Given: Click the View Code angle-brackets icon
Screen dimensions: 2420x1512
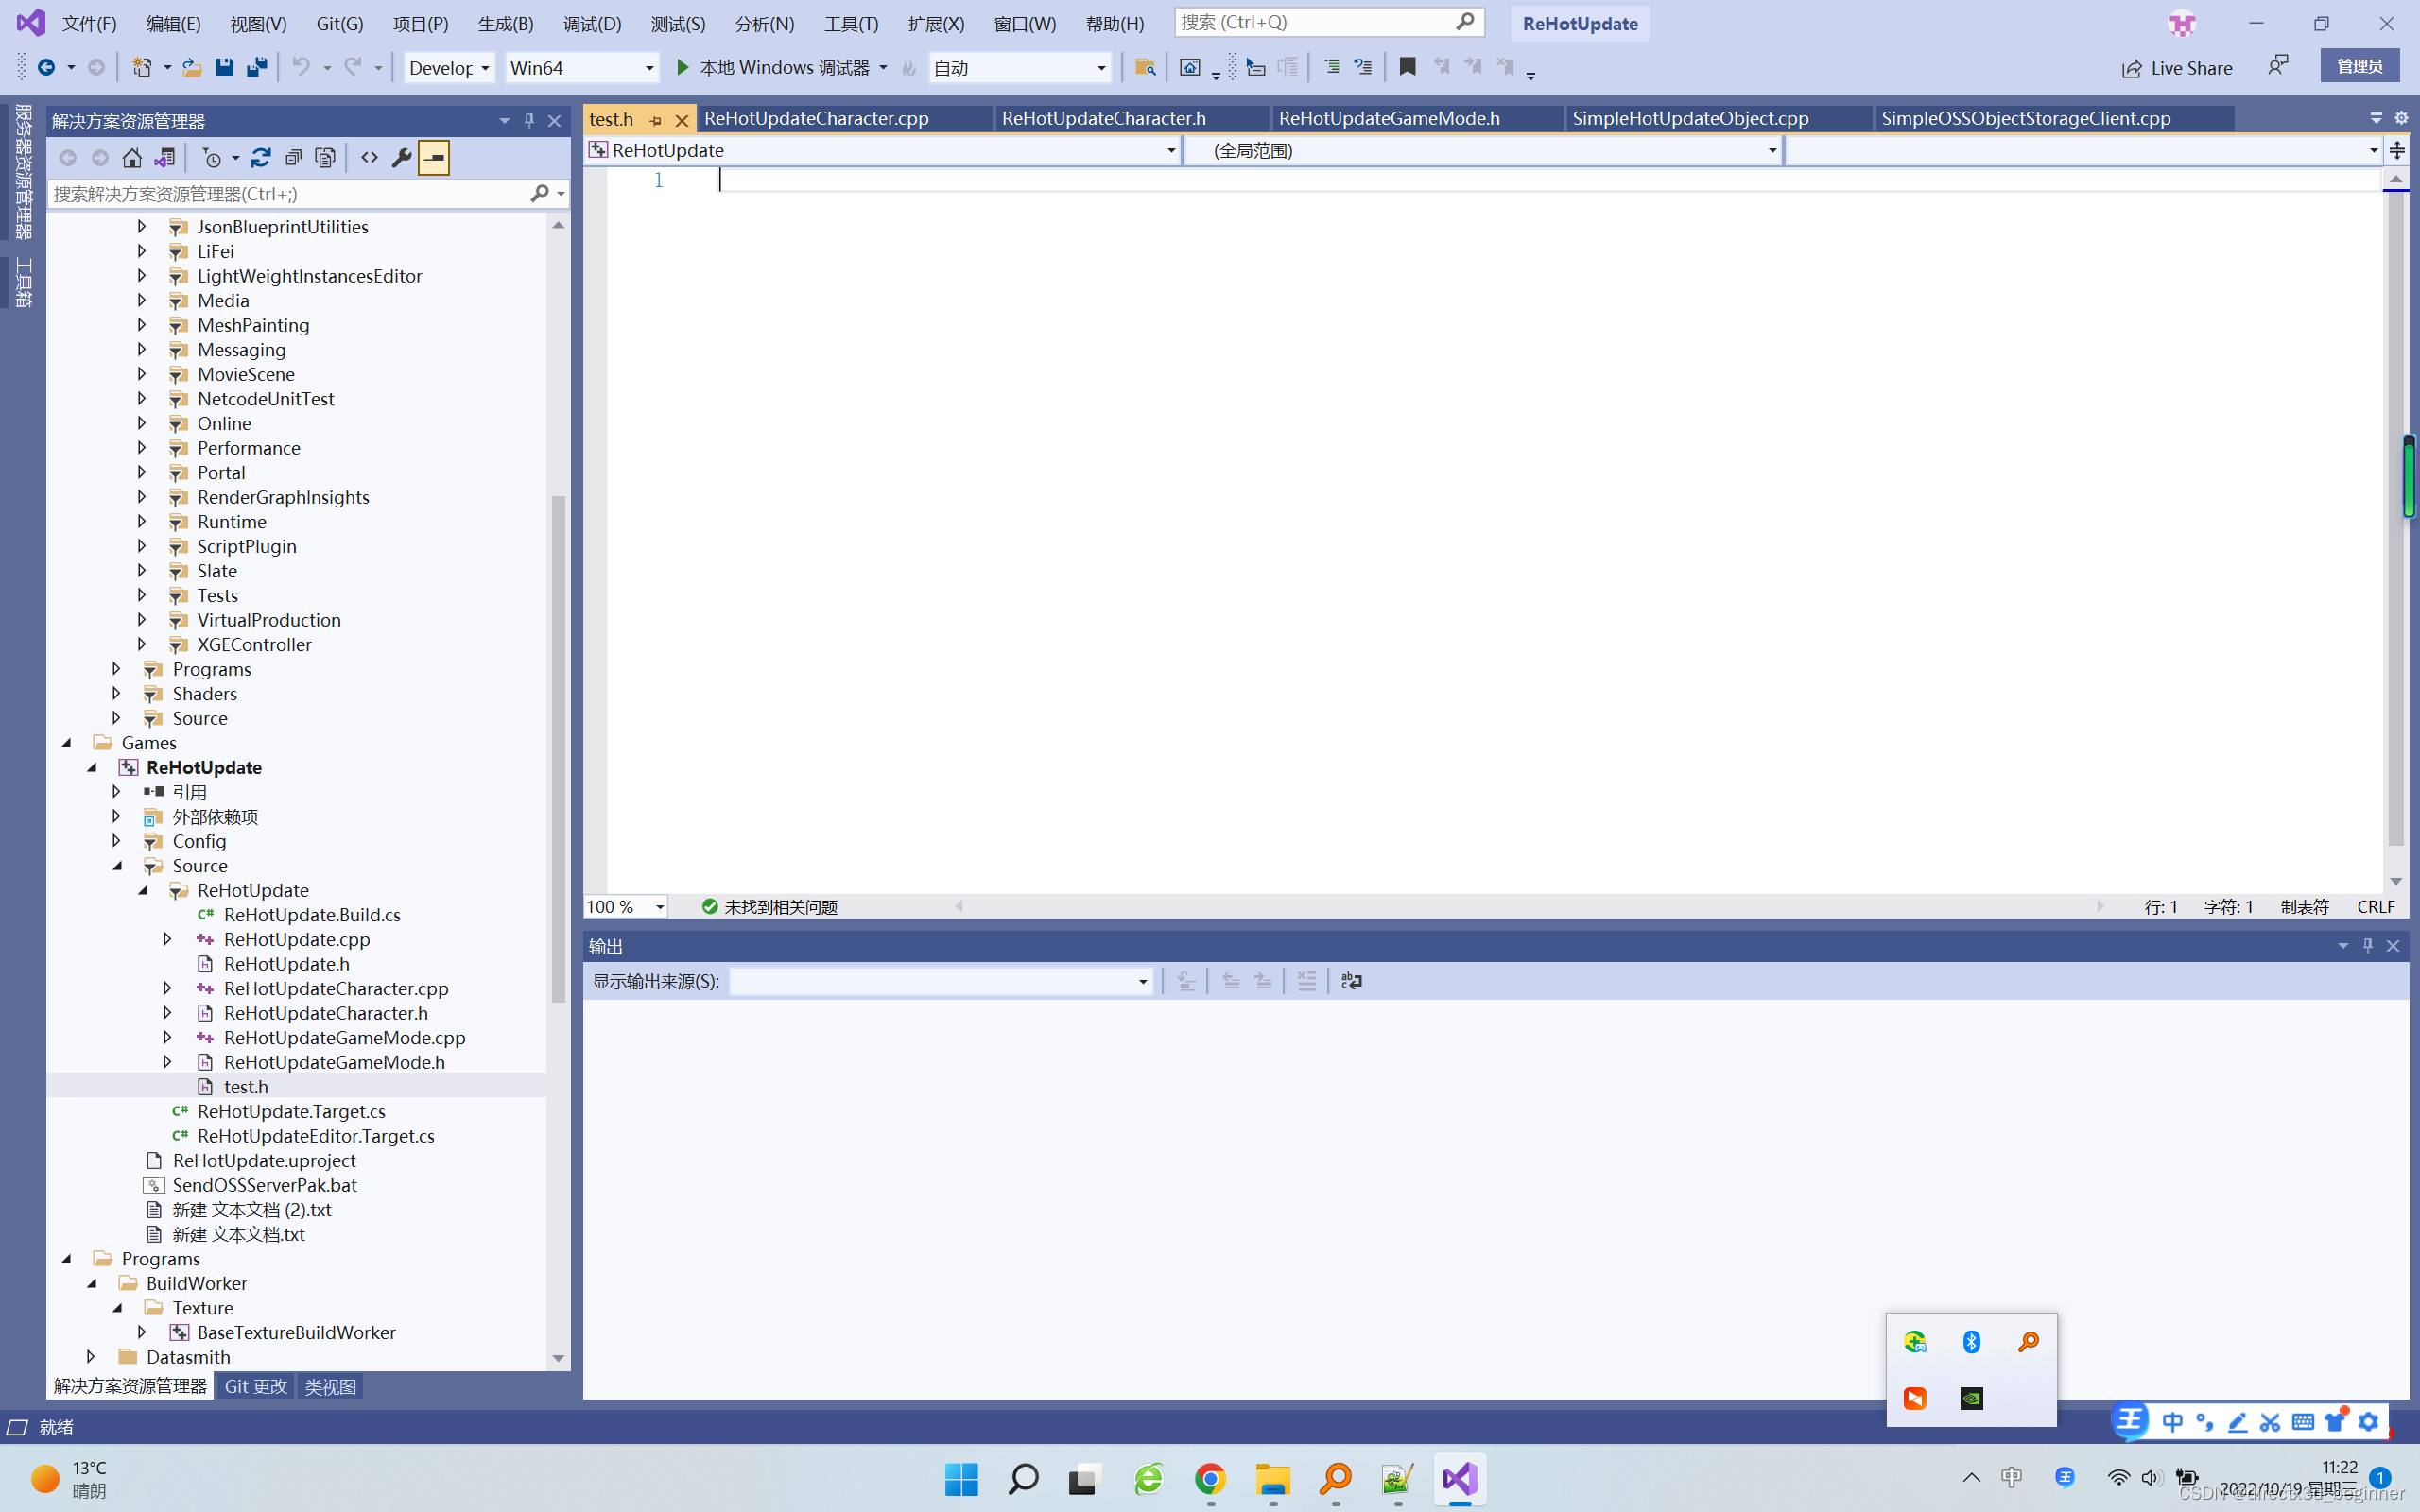Looking at the screenshot, I should (x=369, y=158).
